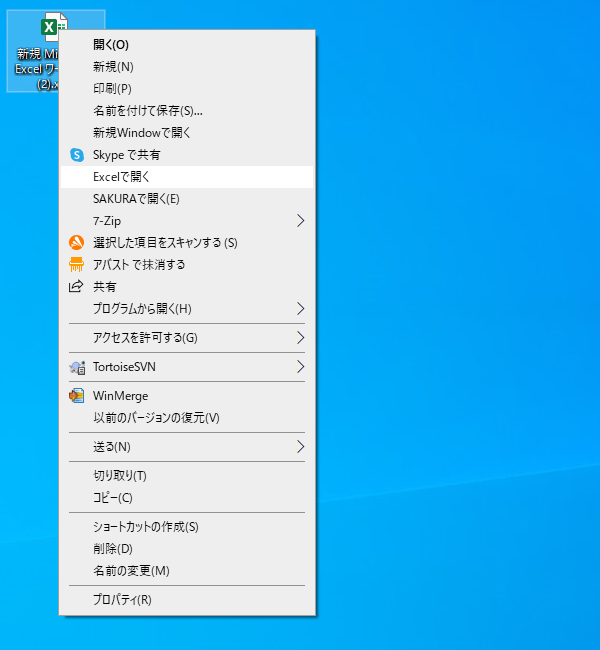Expand the アクセスを許可する(G) submenu arrow
The image size is (600, 650).
pyautogui.click(x=301, y=337)
